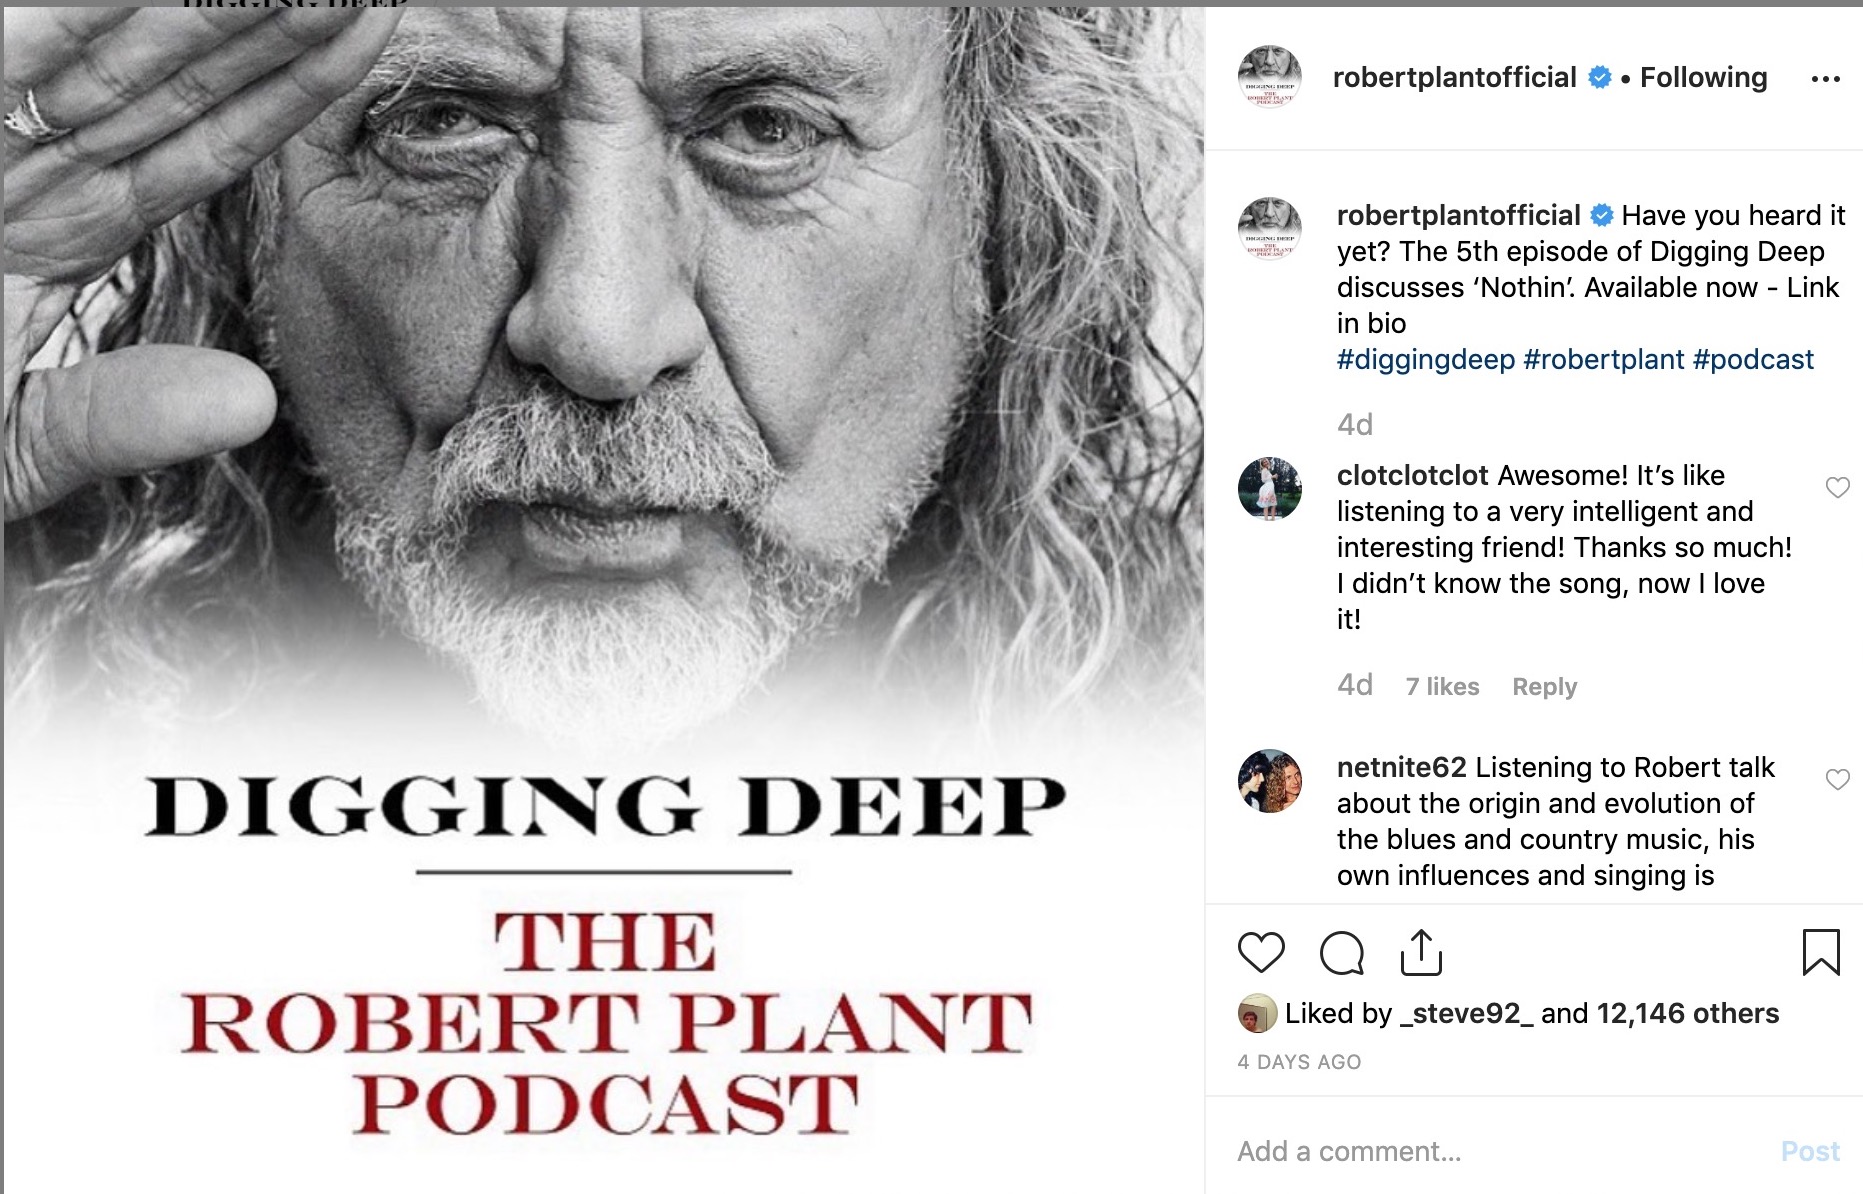View the 7 likes on clotclotclot's comment
Screen dimensions: 1863x1194
(1442, 687)
